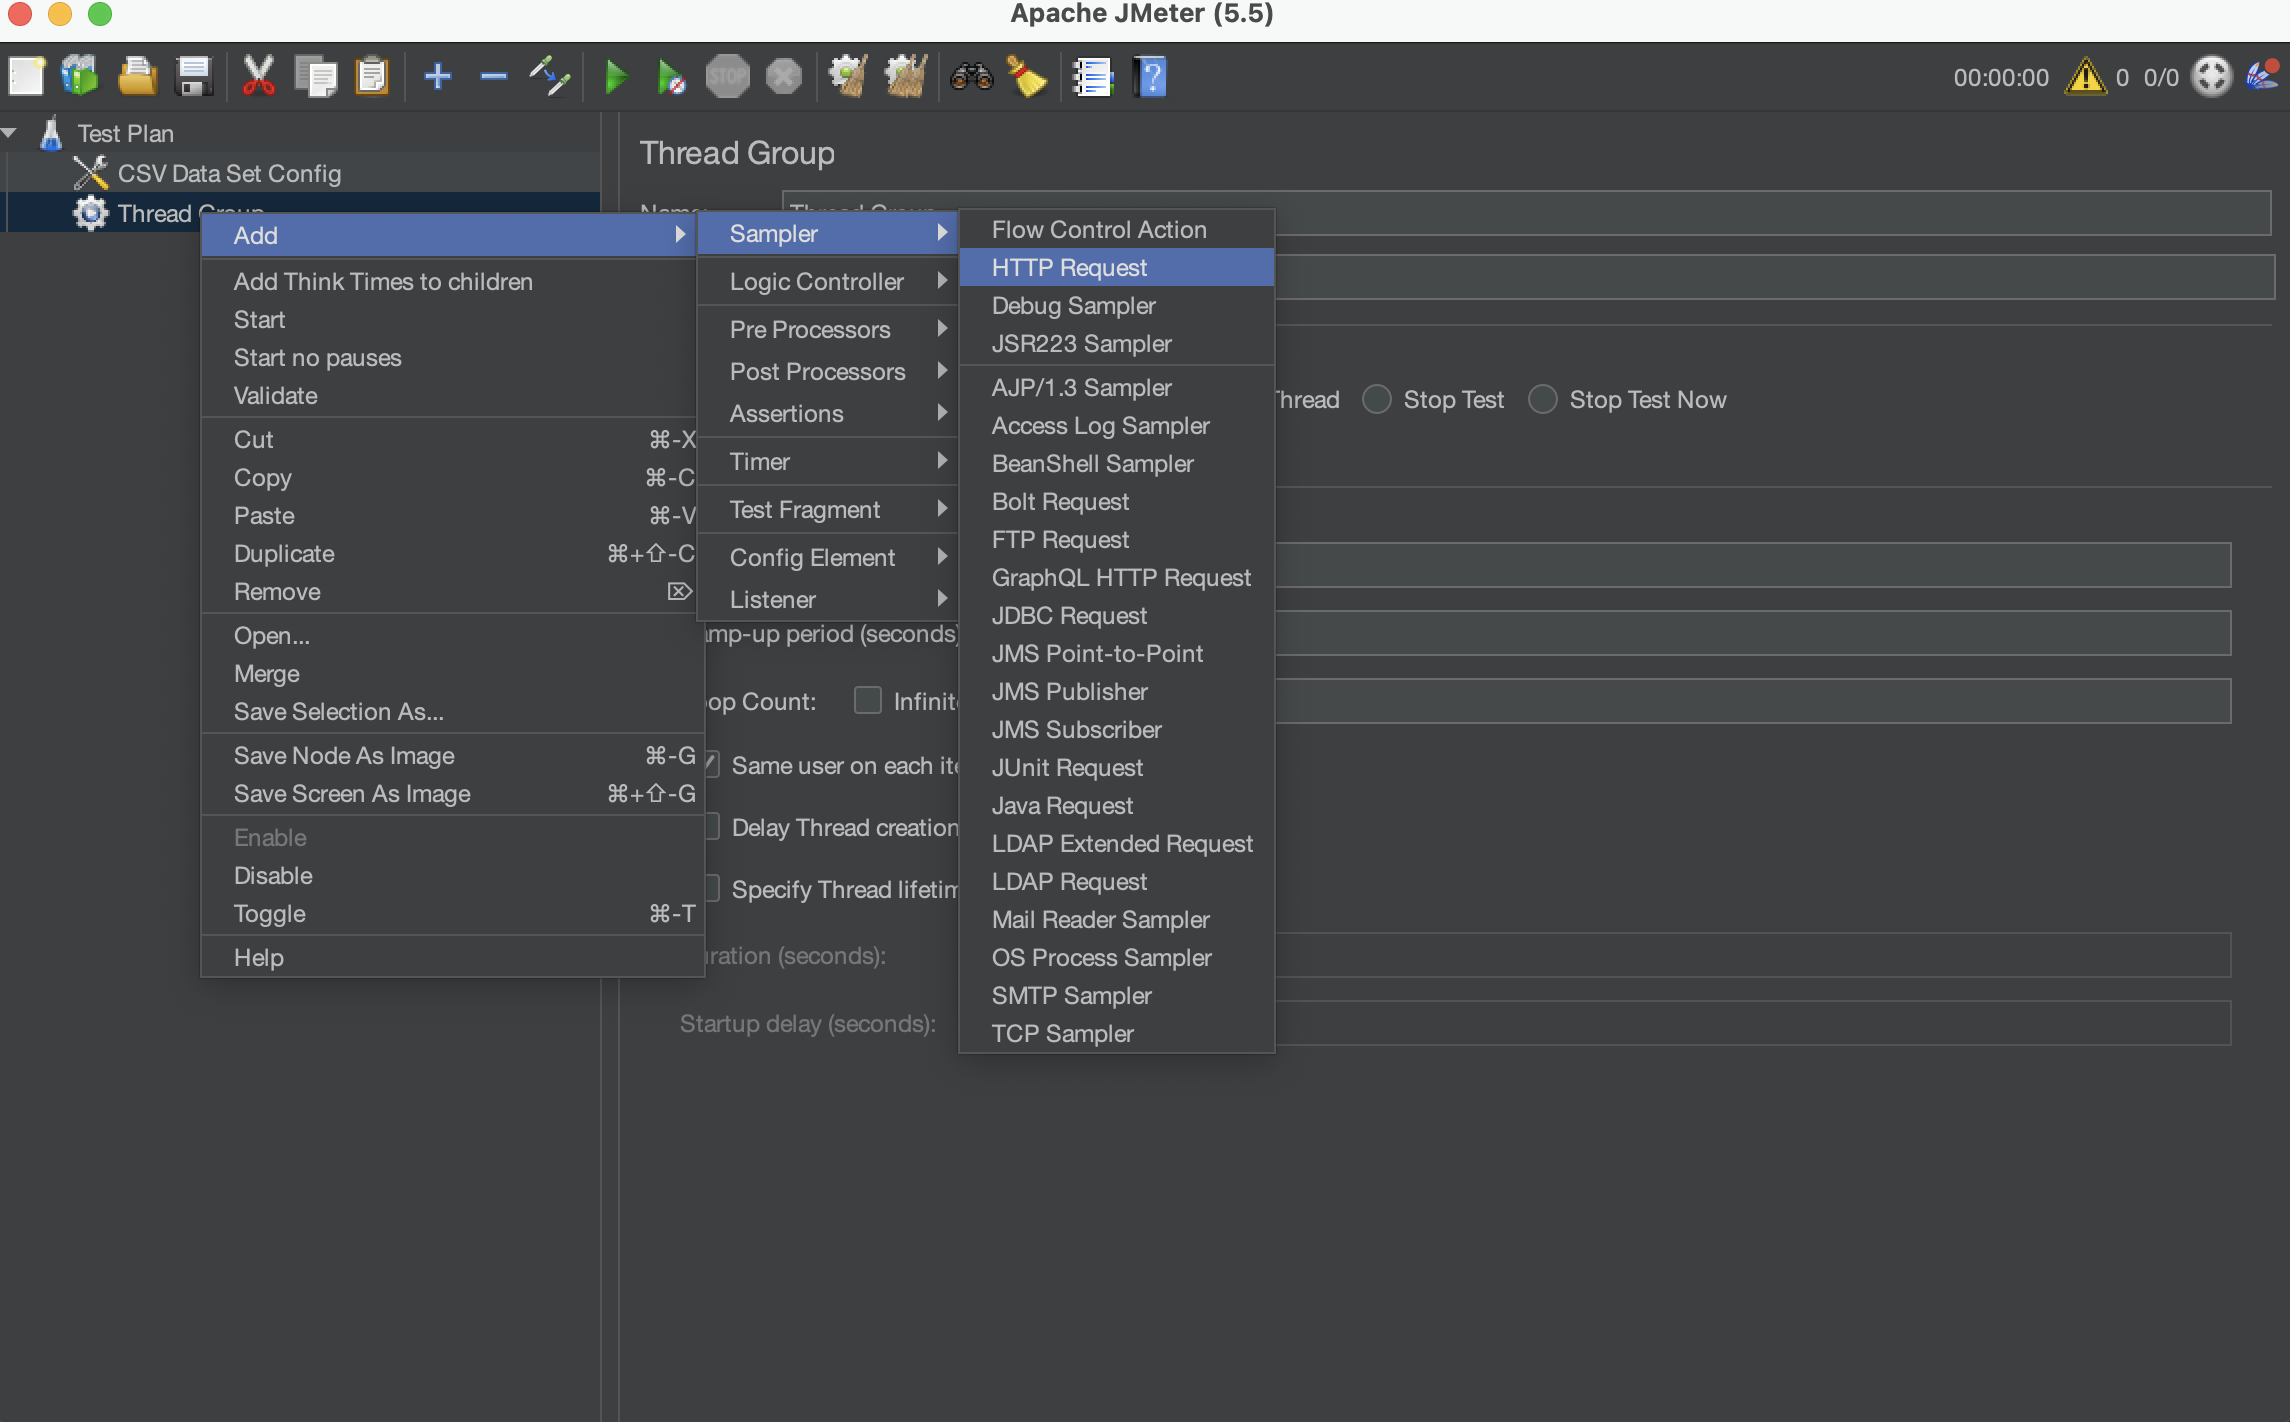The height and width of the screenshot is (1422, 2290).
Task: Click the Startup delay input field
Action: 1752,1023
